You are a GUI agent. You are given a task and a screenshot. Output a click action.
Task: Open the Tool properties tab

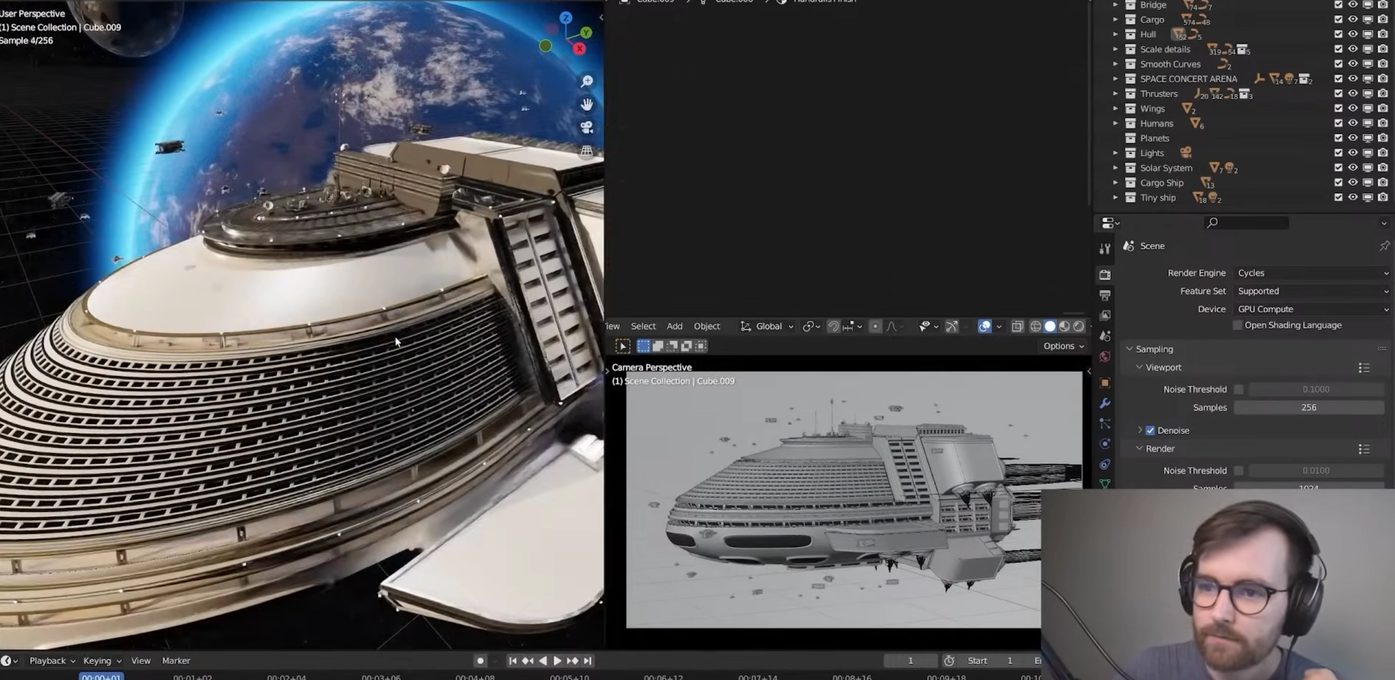coord(1105,249)
